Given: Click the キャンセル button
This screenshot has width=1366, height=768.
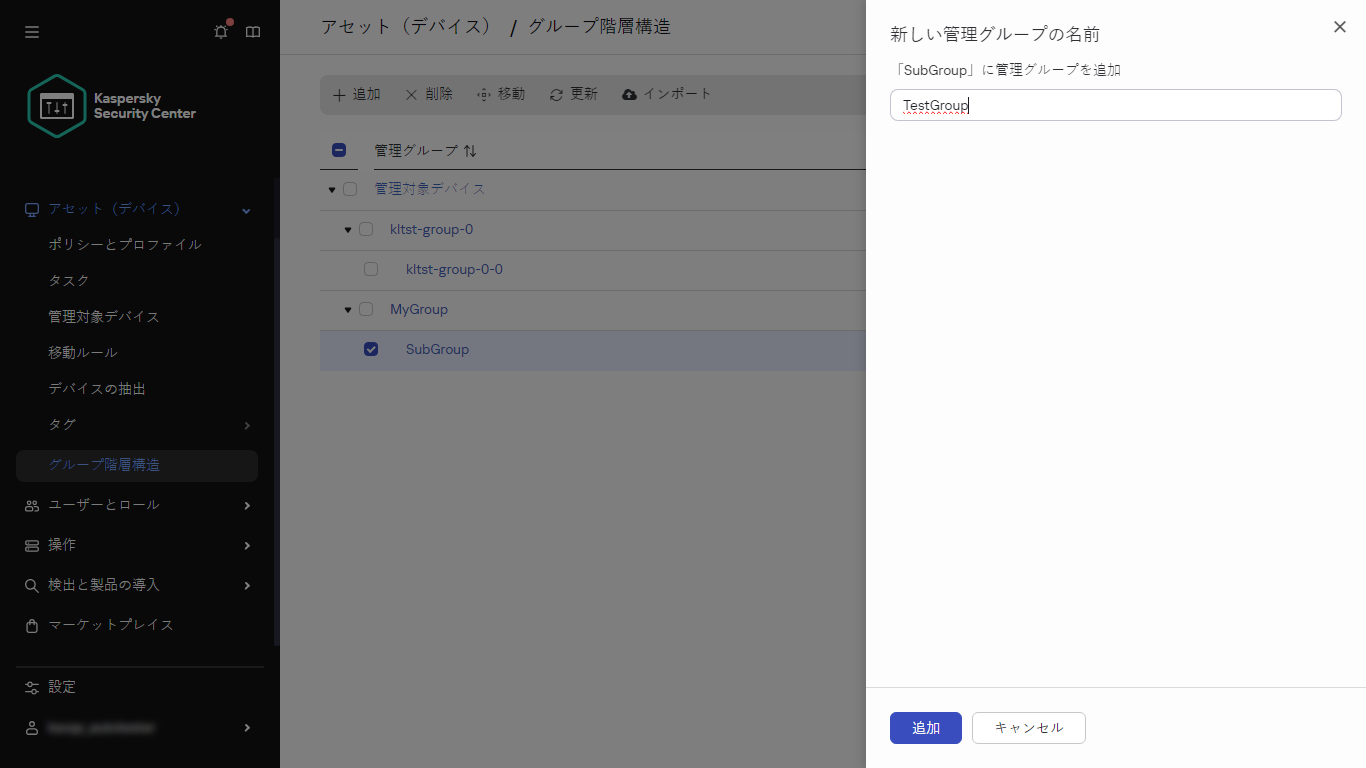Looking at the screenshot, I should click(1028, 728).
